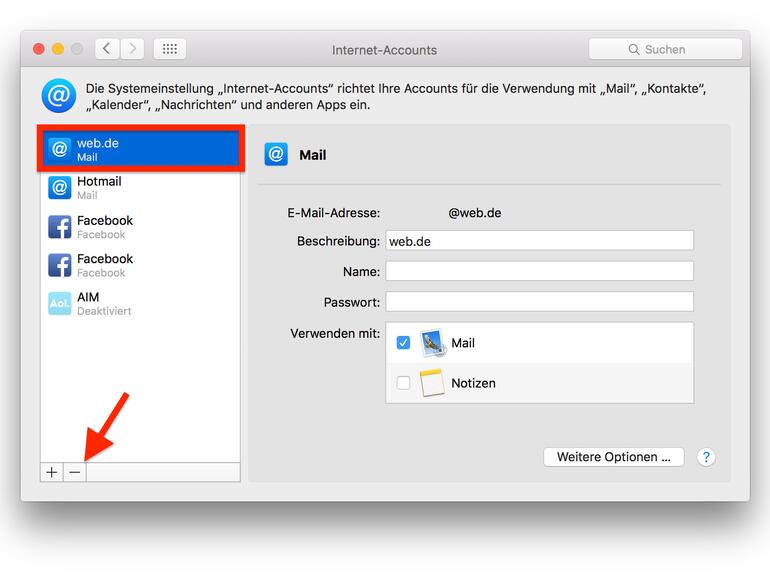Screen dimensions: 770x578
Task: Click the Hotmail @ account icon
Action: [x=59, y=188]
